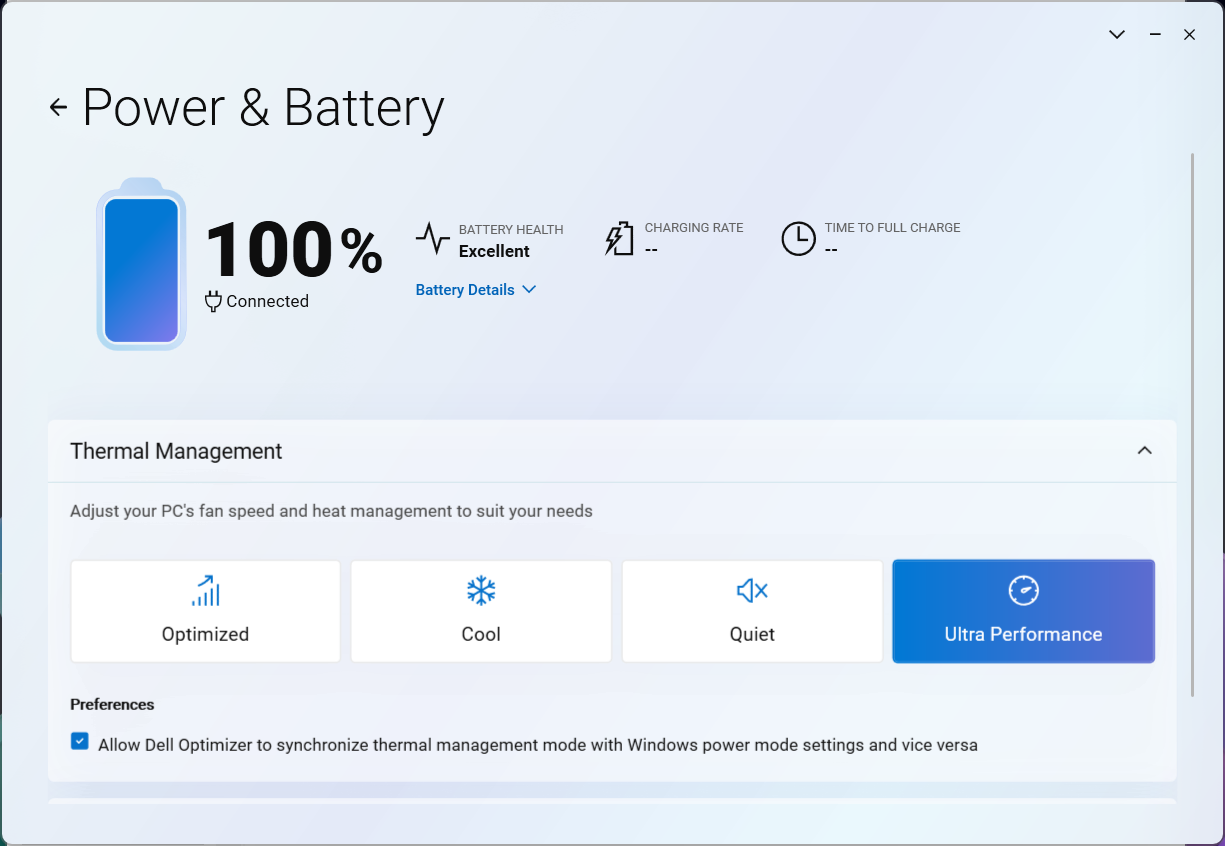Close the Power & Battery window

coord(1189,34)
